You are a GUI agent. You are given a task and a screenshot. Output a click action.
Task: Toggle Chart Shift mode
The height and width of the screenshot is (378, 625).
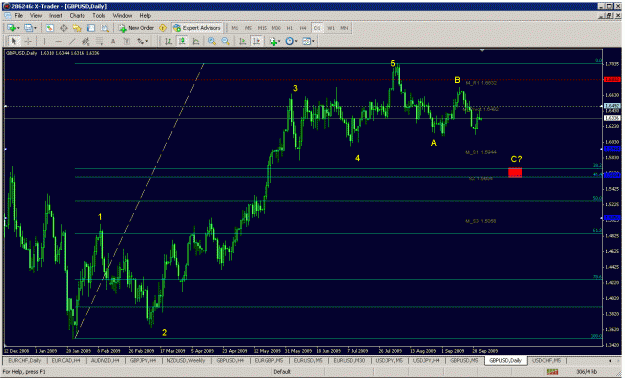click(256, 41)
